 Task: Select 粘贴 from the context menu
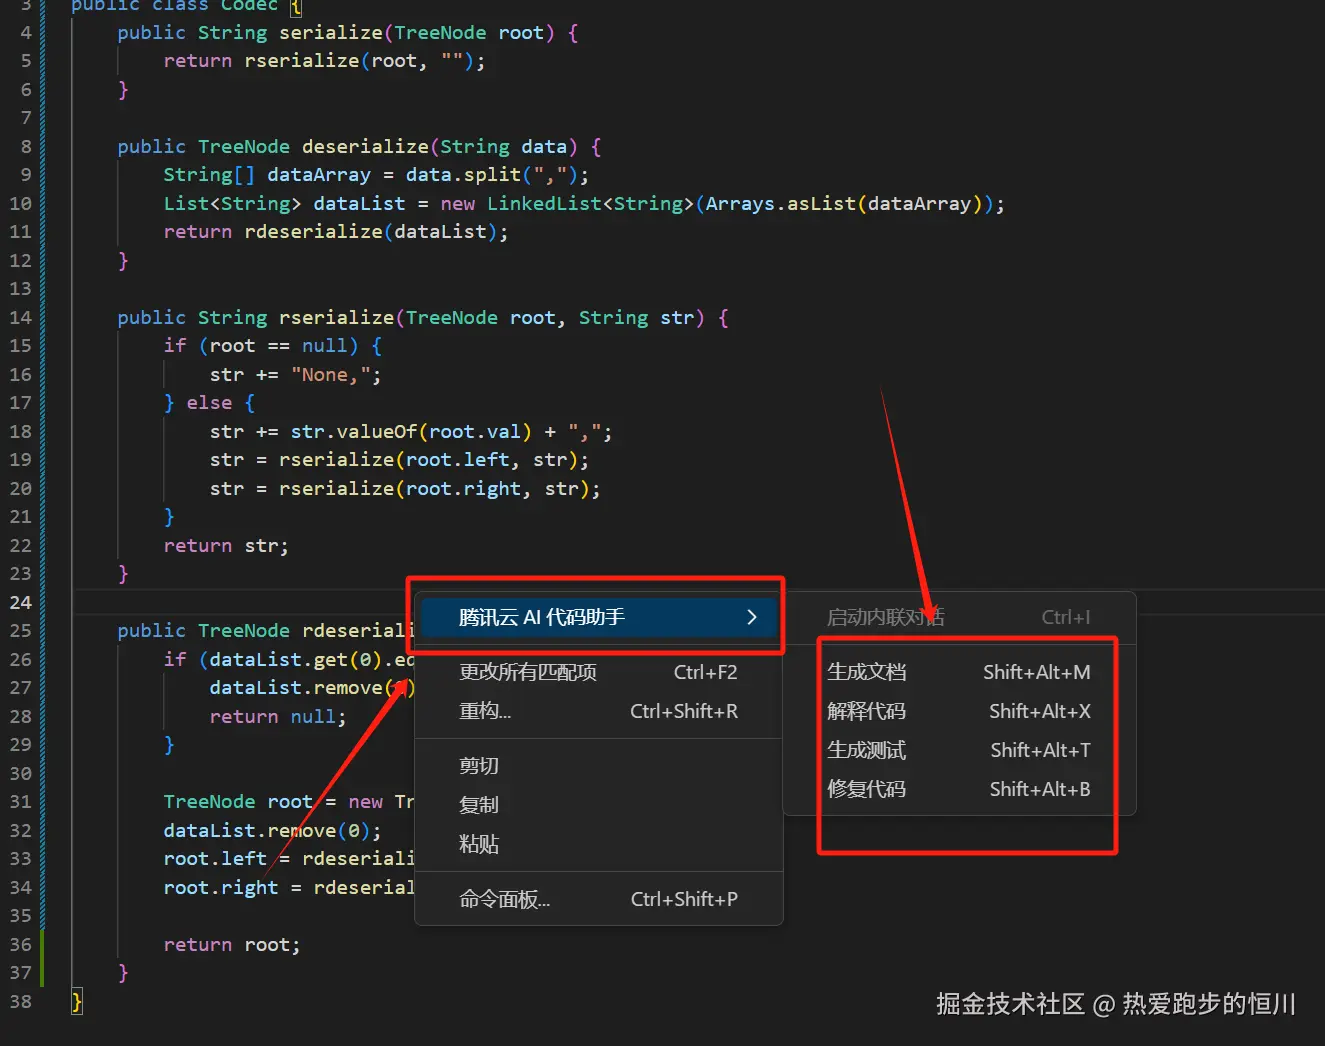598,844
